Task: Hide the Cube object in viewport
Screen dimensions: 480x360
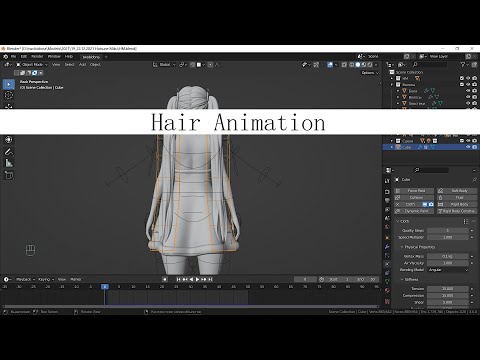Action: pyautogui.click(x=468, y=147)
